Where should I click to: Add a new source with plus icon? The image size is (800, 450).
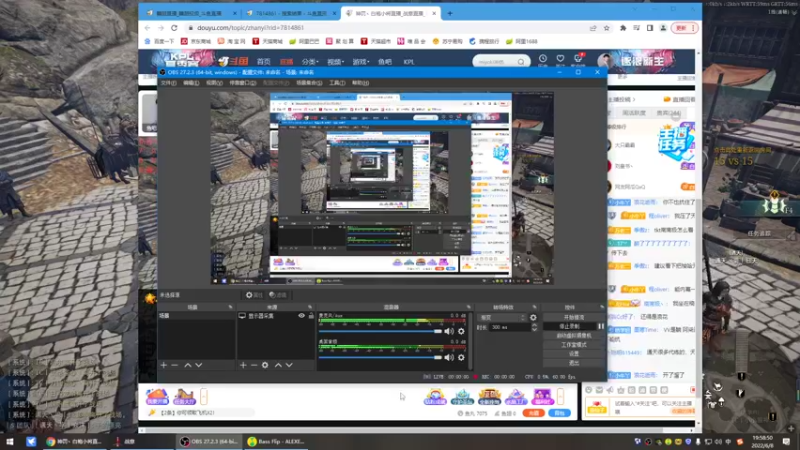[243, 365]
